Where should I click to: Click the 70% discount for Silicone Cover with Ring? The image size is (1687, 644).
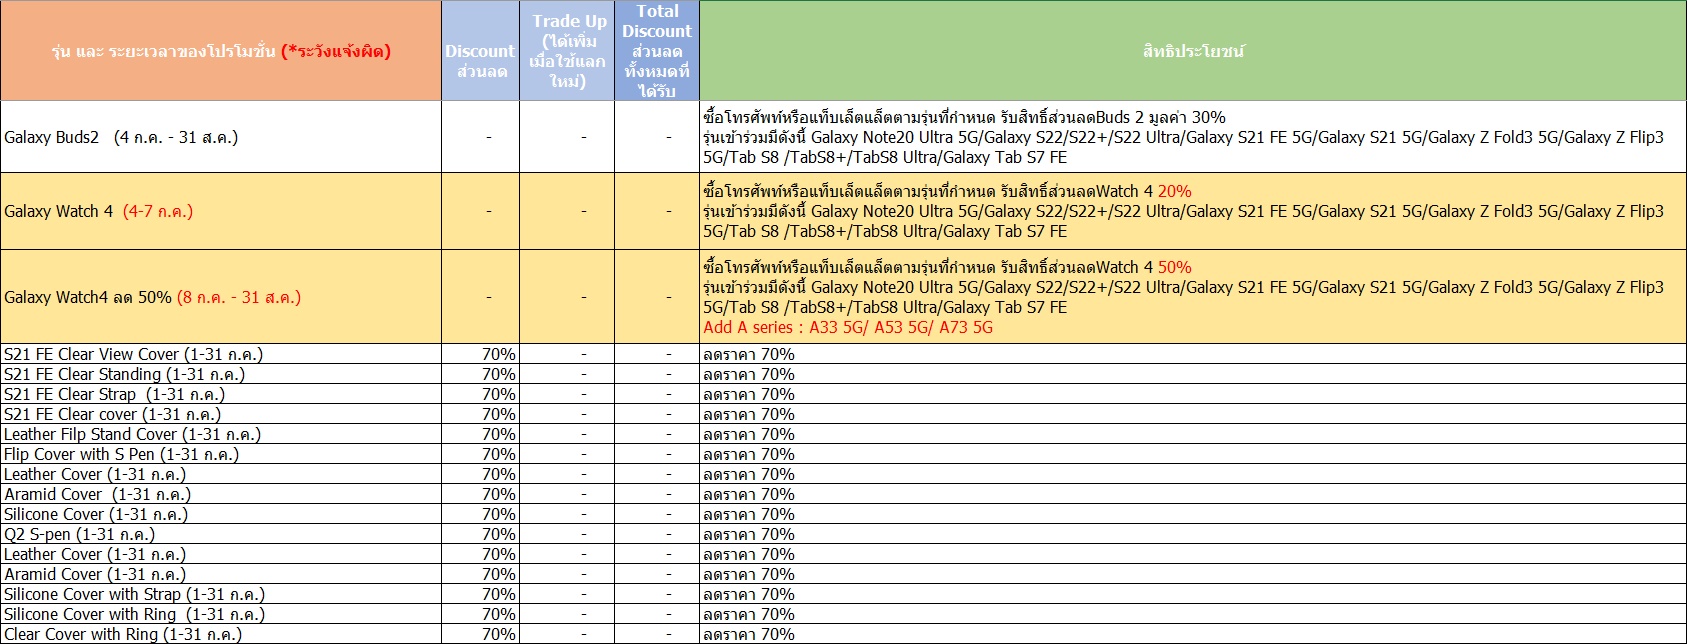480,614
